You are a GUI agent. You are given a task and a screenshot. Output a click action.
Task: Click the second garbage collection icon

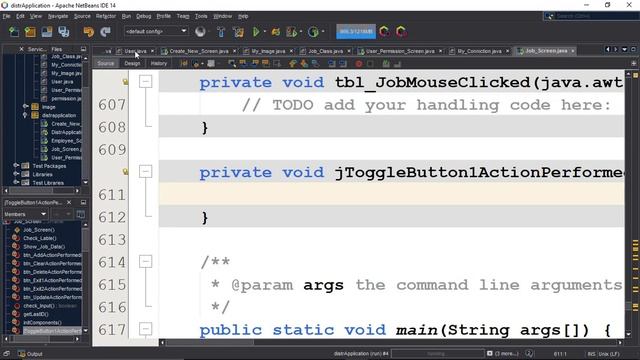[x=401, y=31]
